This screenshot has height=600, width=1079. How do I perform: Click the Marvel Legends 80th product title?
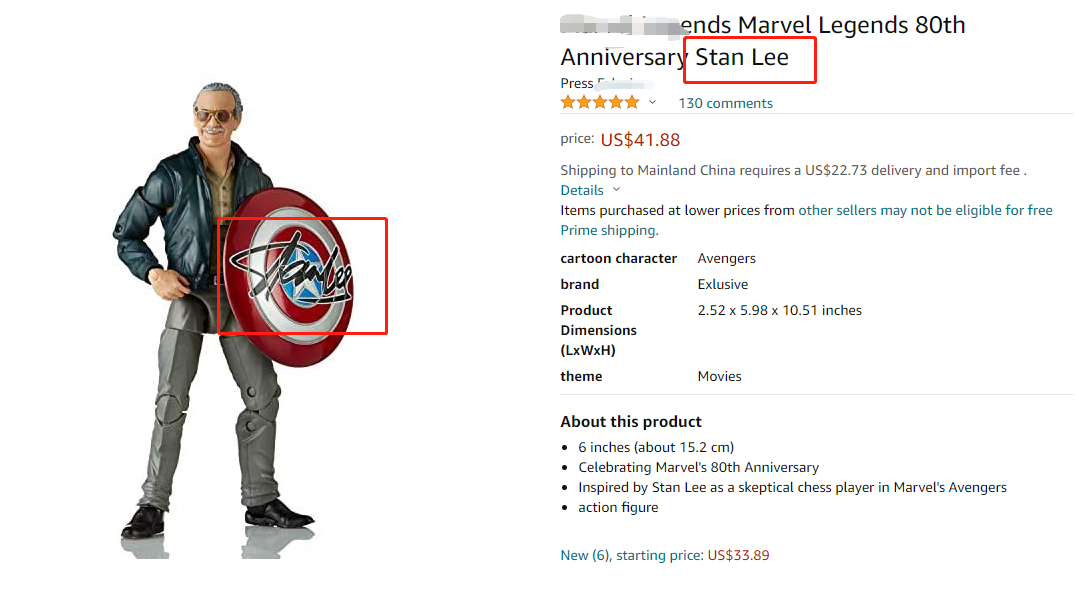click(762, 40)
